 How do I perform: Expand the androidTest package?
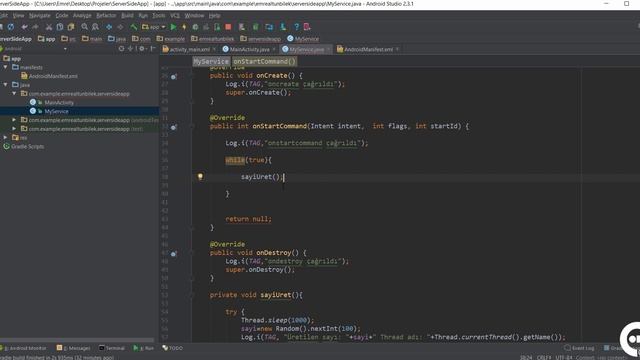click(14, 120)
